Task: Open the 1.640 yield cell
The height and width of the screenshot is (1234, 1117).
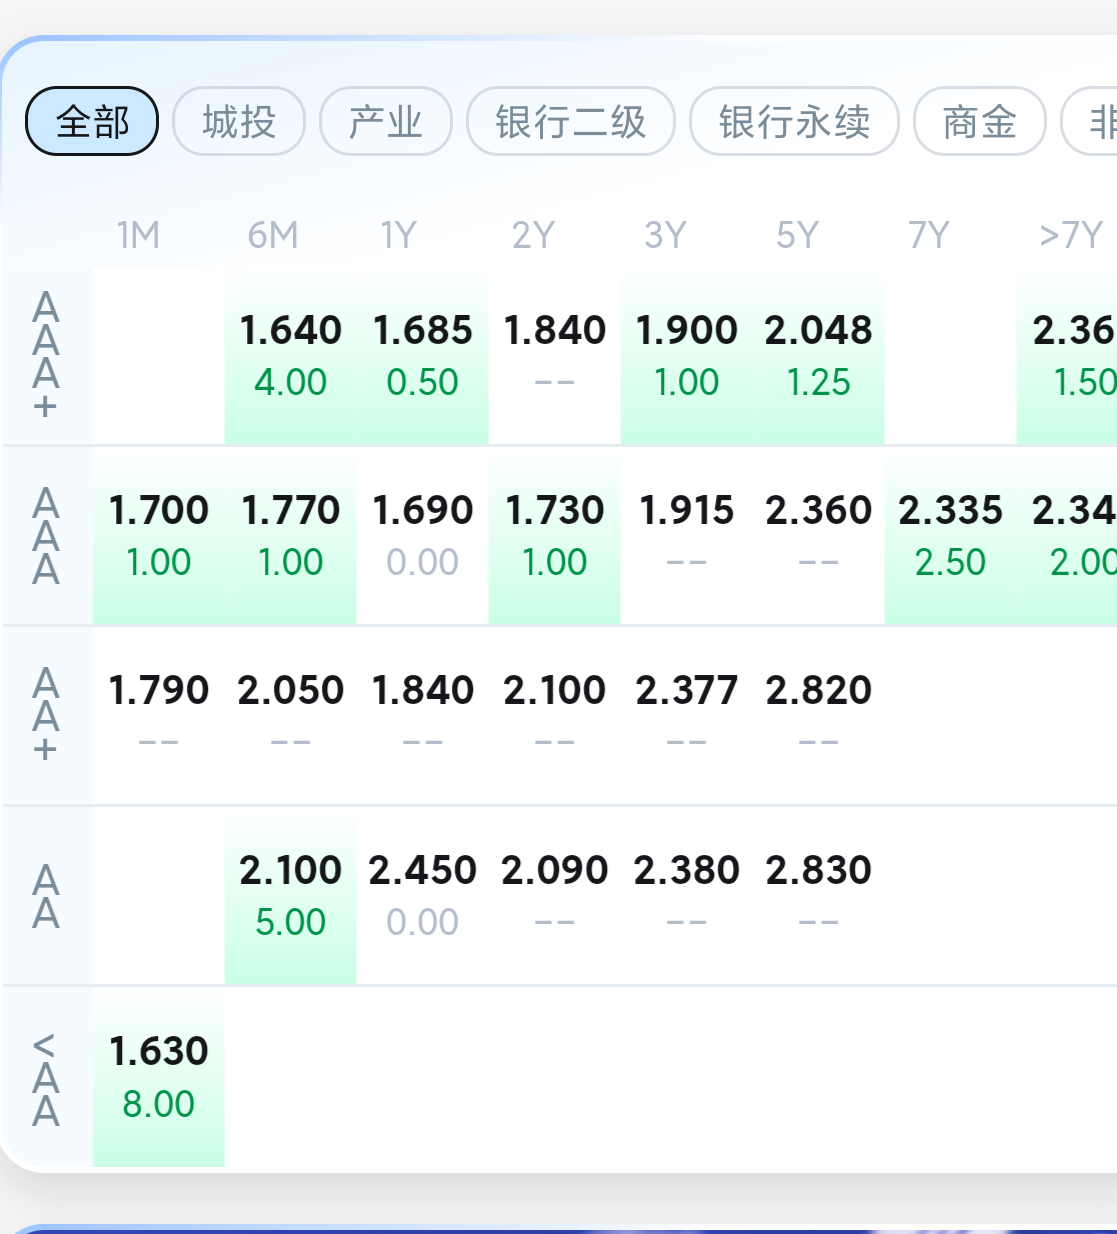Action: (x=291, y=356)
